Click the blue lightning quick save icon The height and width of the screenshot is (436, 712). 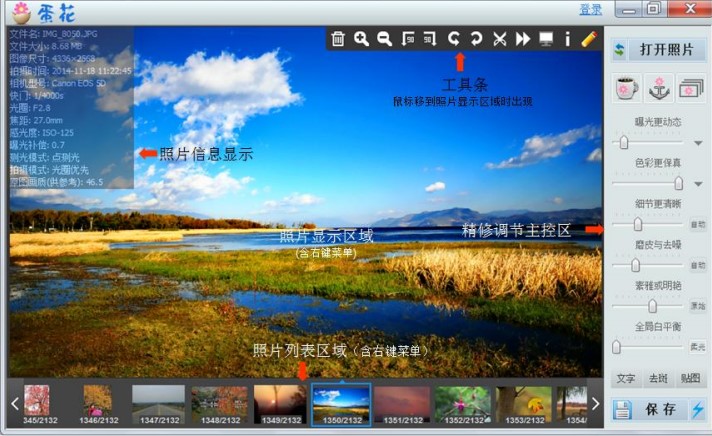click(x=697, y=409)
